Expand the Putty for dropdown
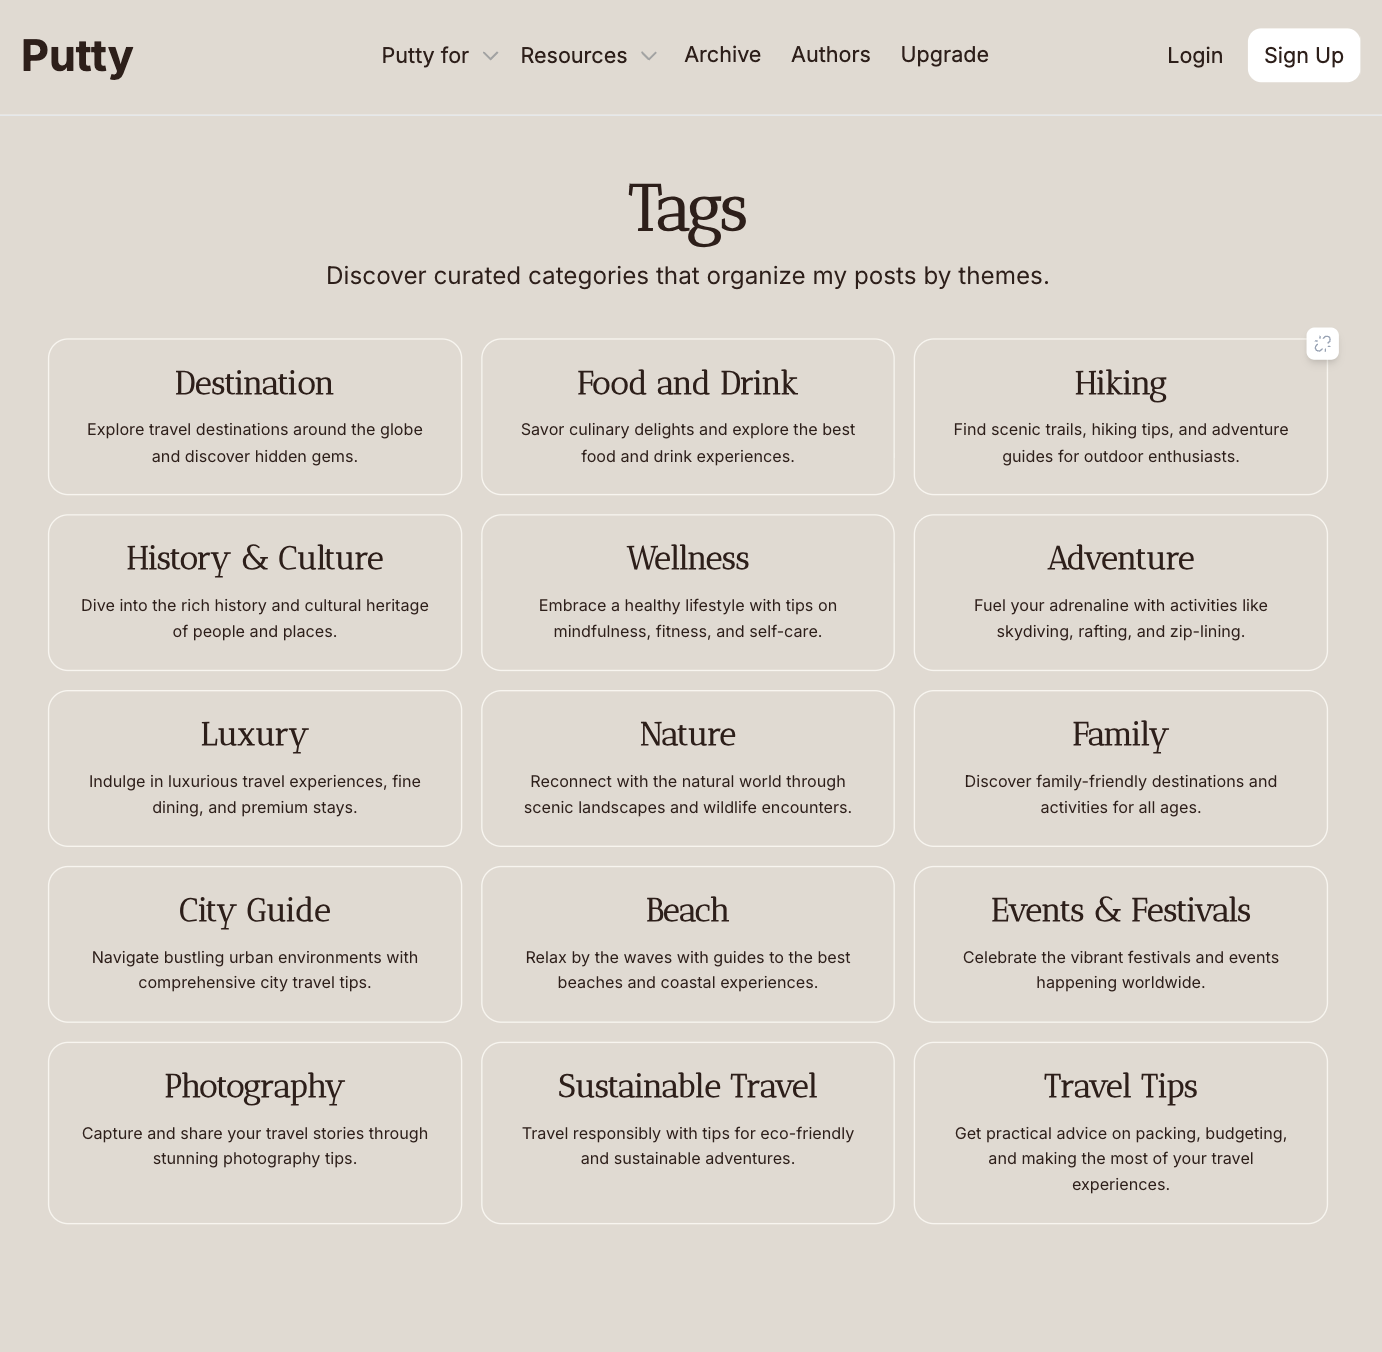 coord(439,56)
